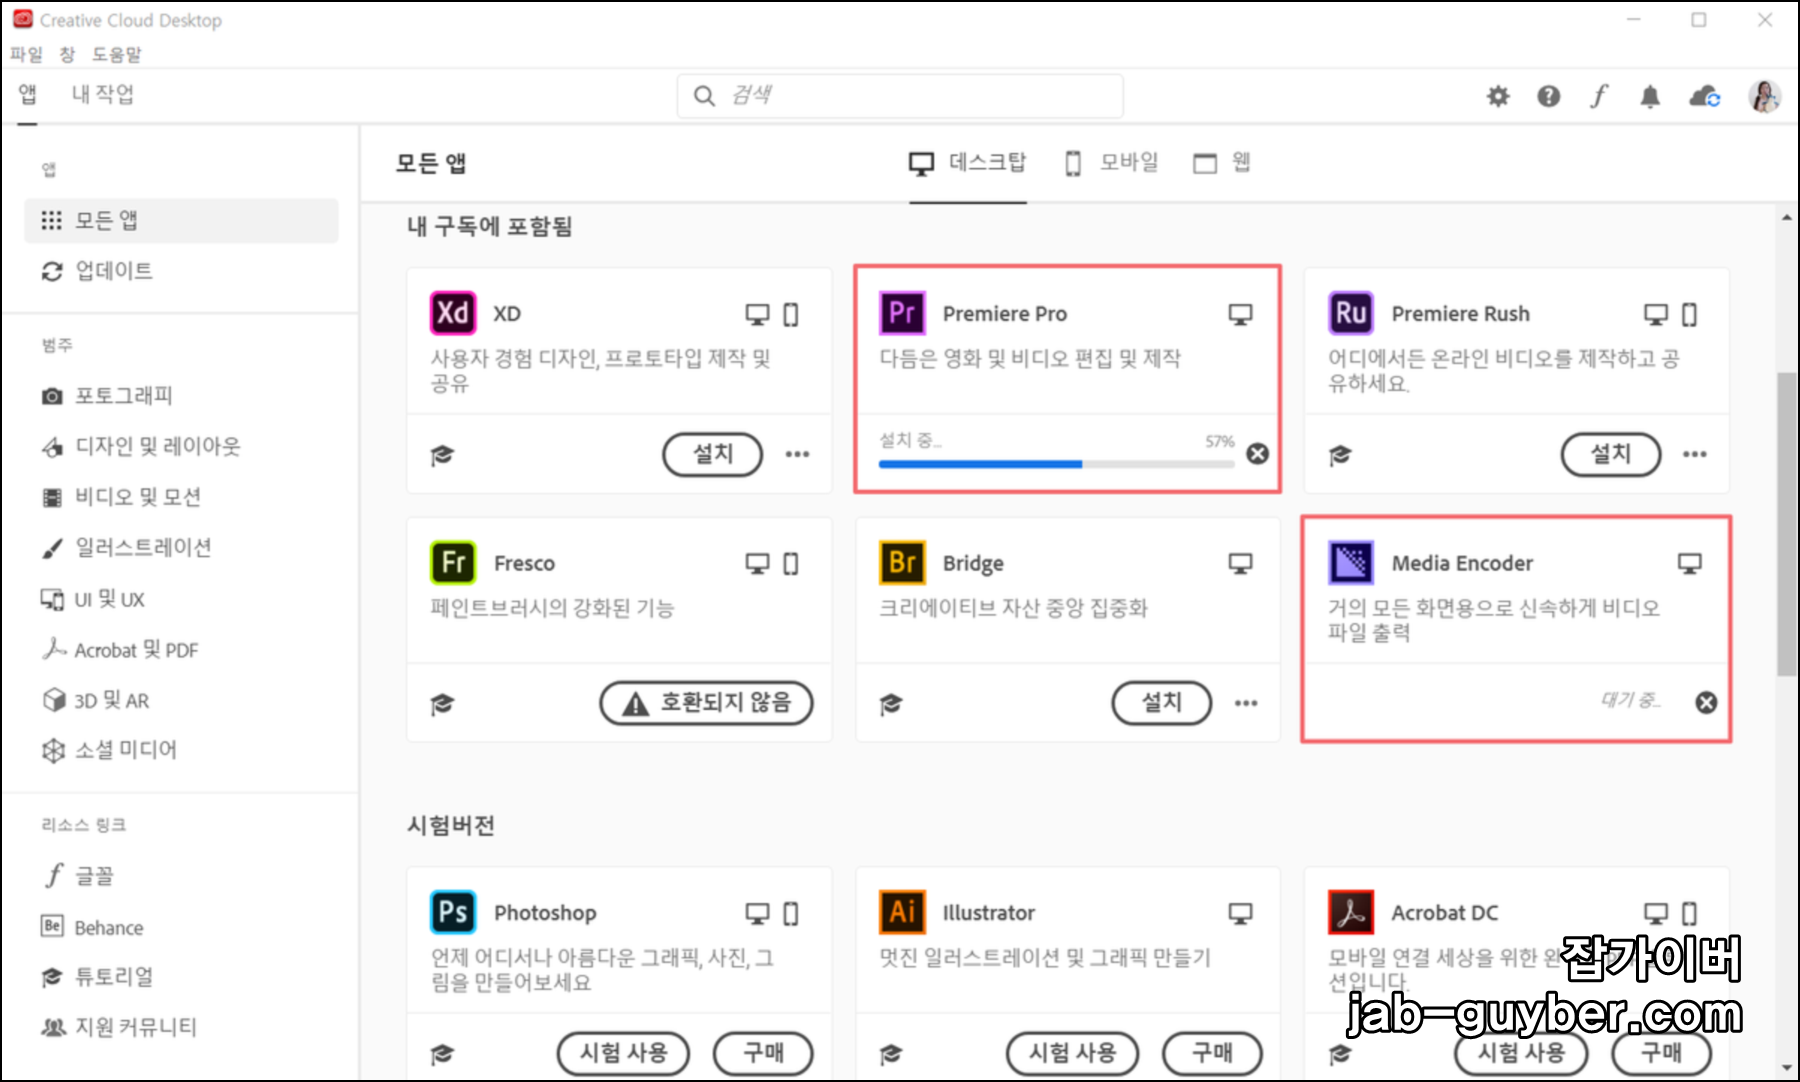Open the user profile avatar

(1764, 96)
